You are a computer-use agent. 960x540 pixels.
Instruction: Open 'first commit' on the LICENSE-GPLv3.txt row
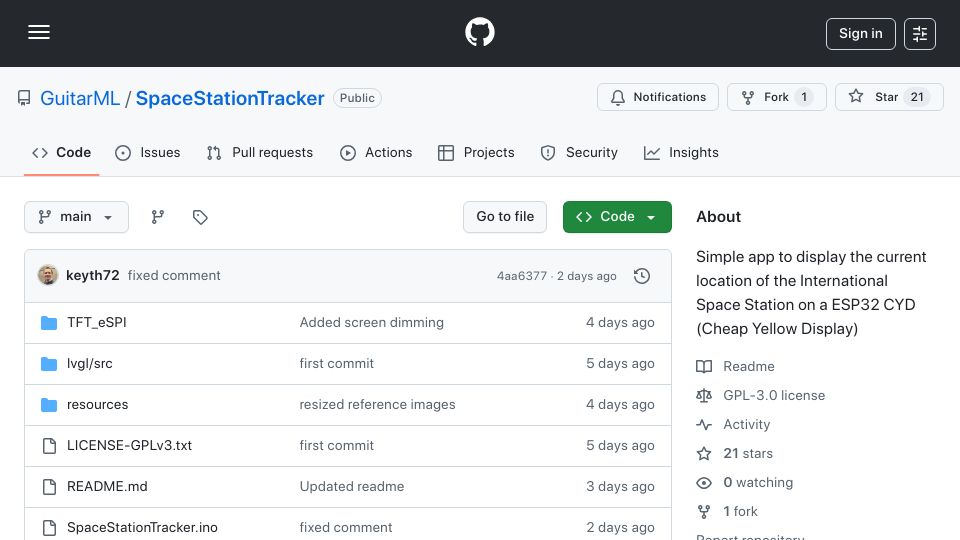click(336, 446)
